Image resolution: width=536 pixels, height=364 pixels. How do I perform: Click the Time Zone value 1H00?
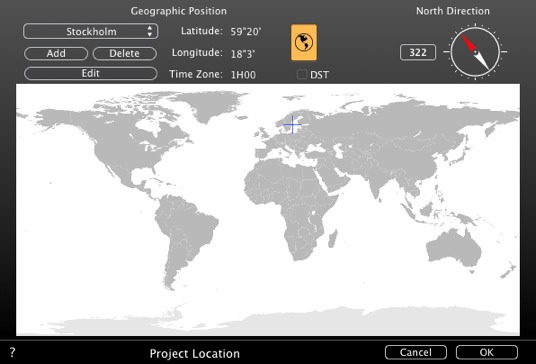click(x=243, y=75)
